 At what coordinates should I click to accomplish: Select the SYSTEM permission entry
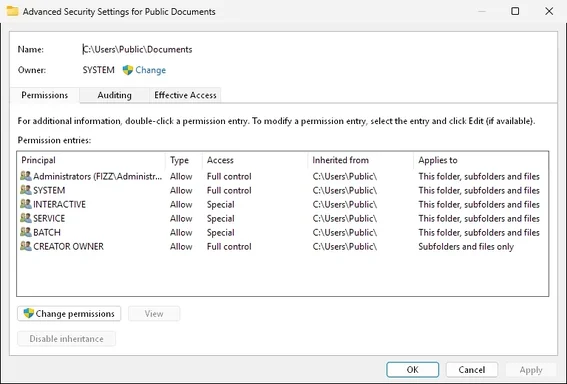click(282, 190)
